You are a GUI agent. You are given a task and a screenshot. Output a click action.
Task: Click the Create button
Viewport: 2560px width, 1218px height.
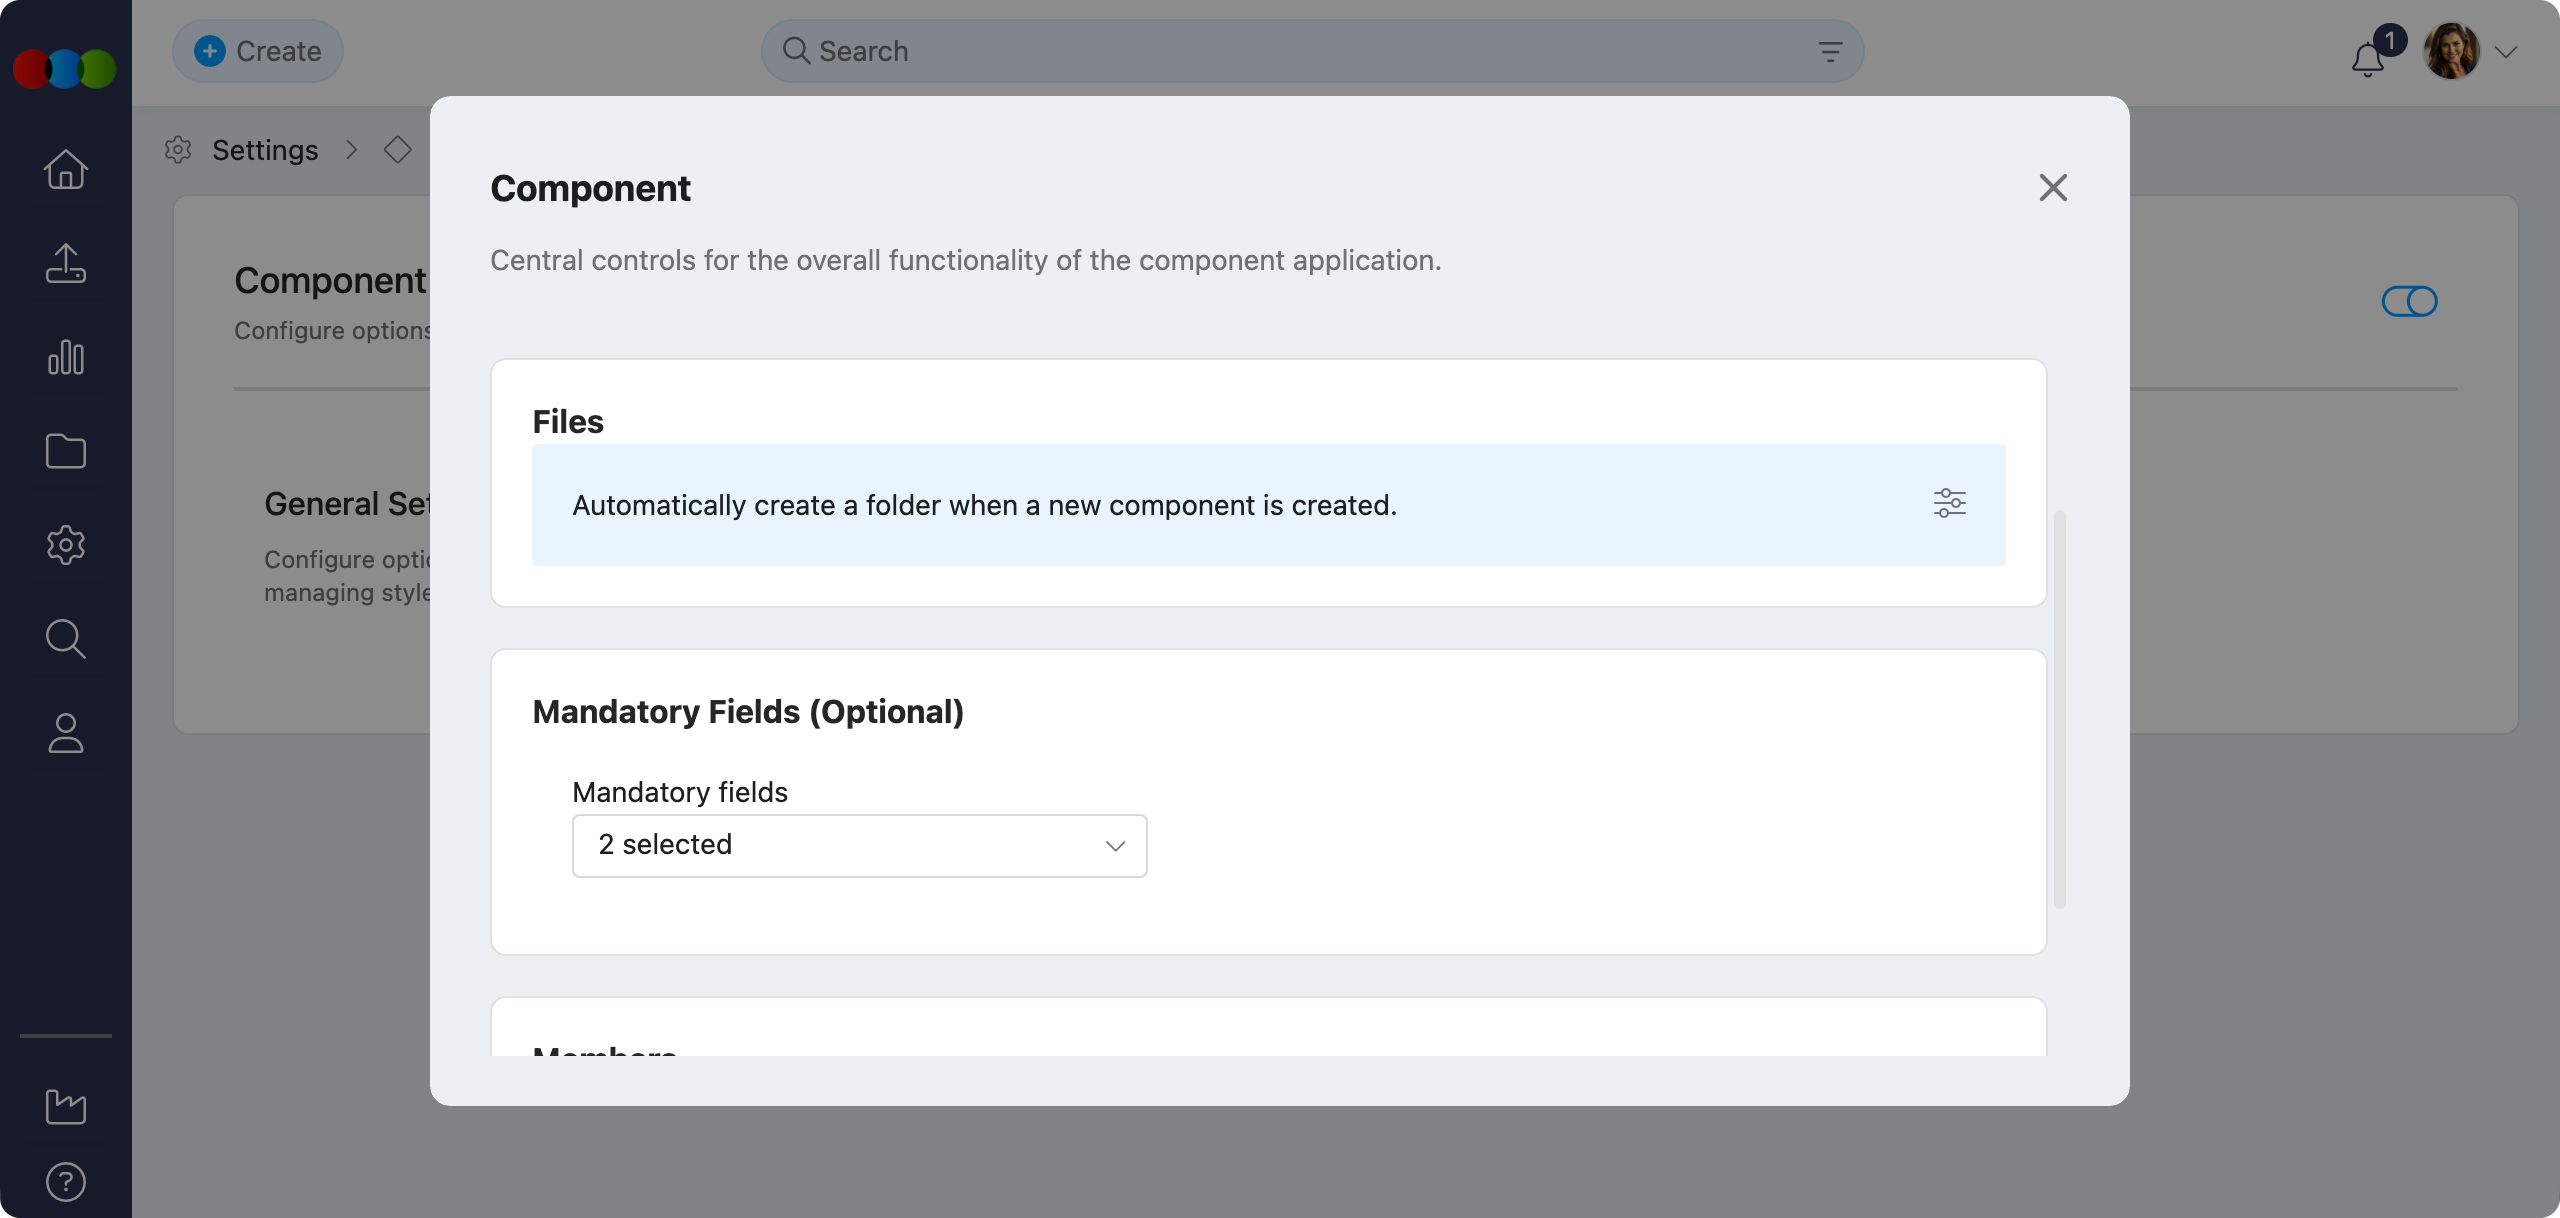[x=258, y=51]
